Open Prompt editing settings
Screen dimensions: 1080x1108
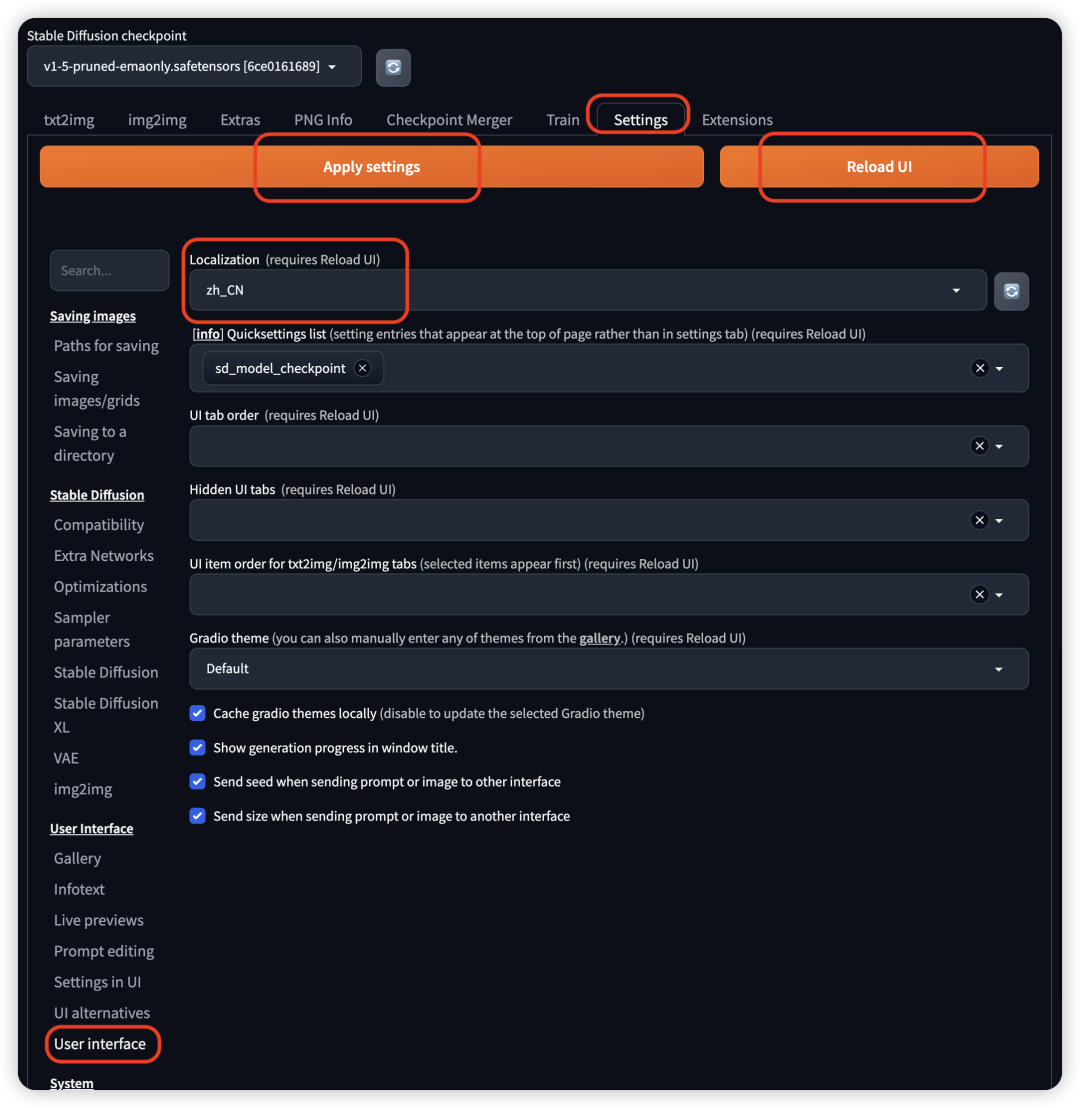point(104,951)
